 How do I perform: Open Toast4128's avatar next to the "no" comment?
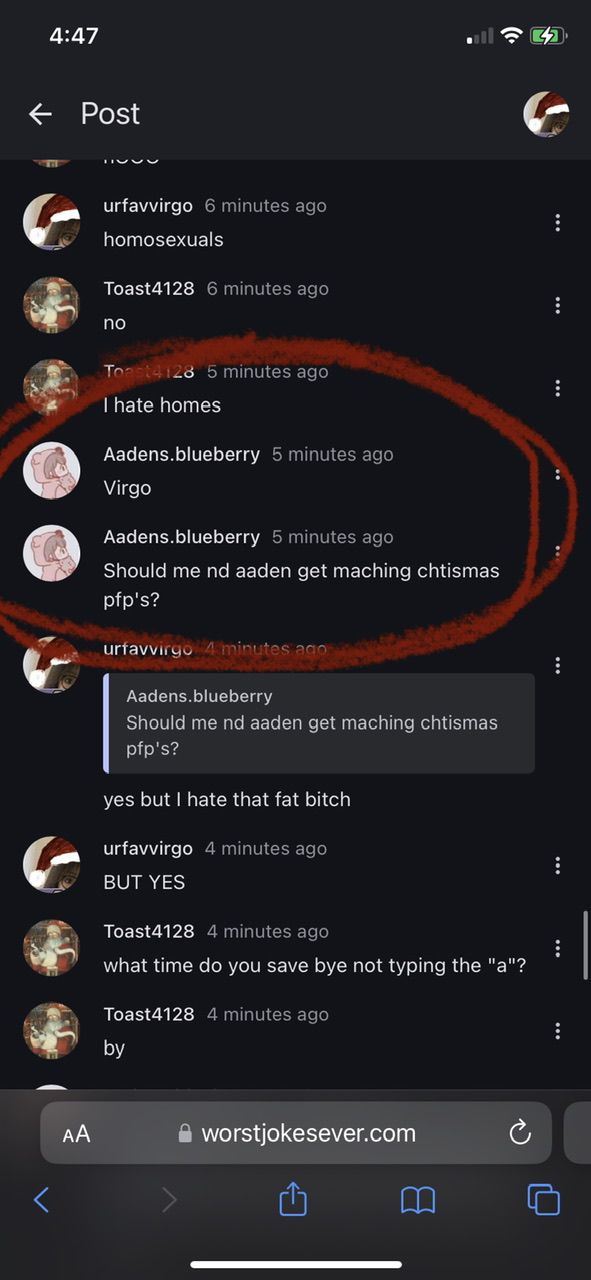tap(51, 305)
